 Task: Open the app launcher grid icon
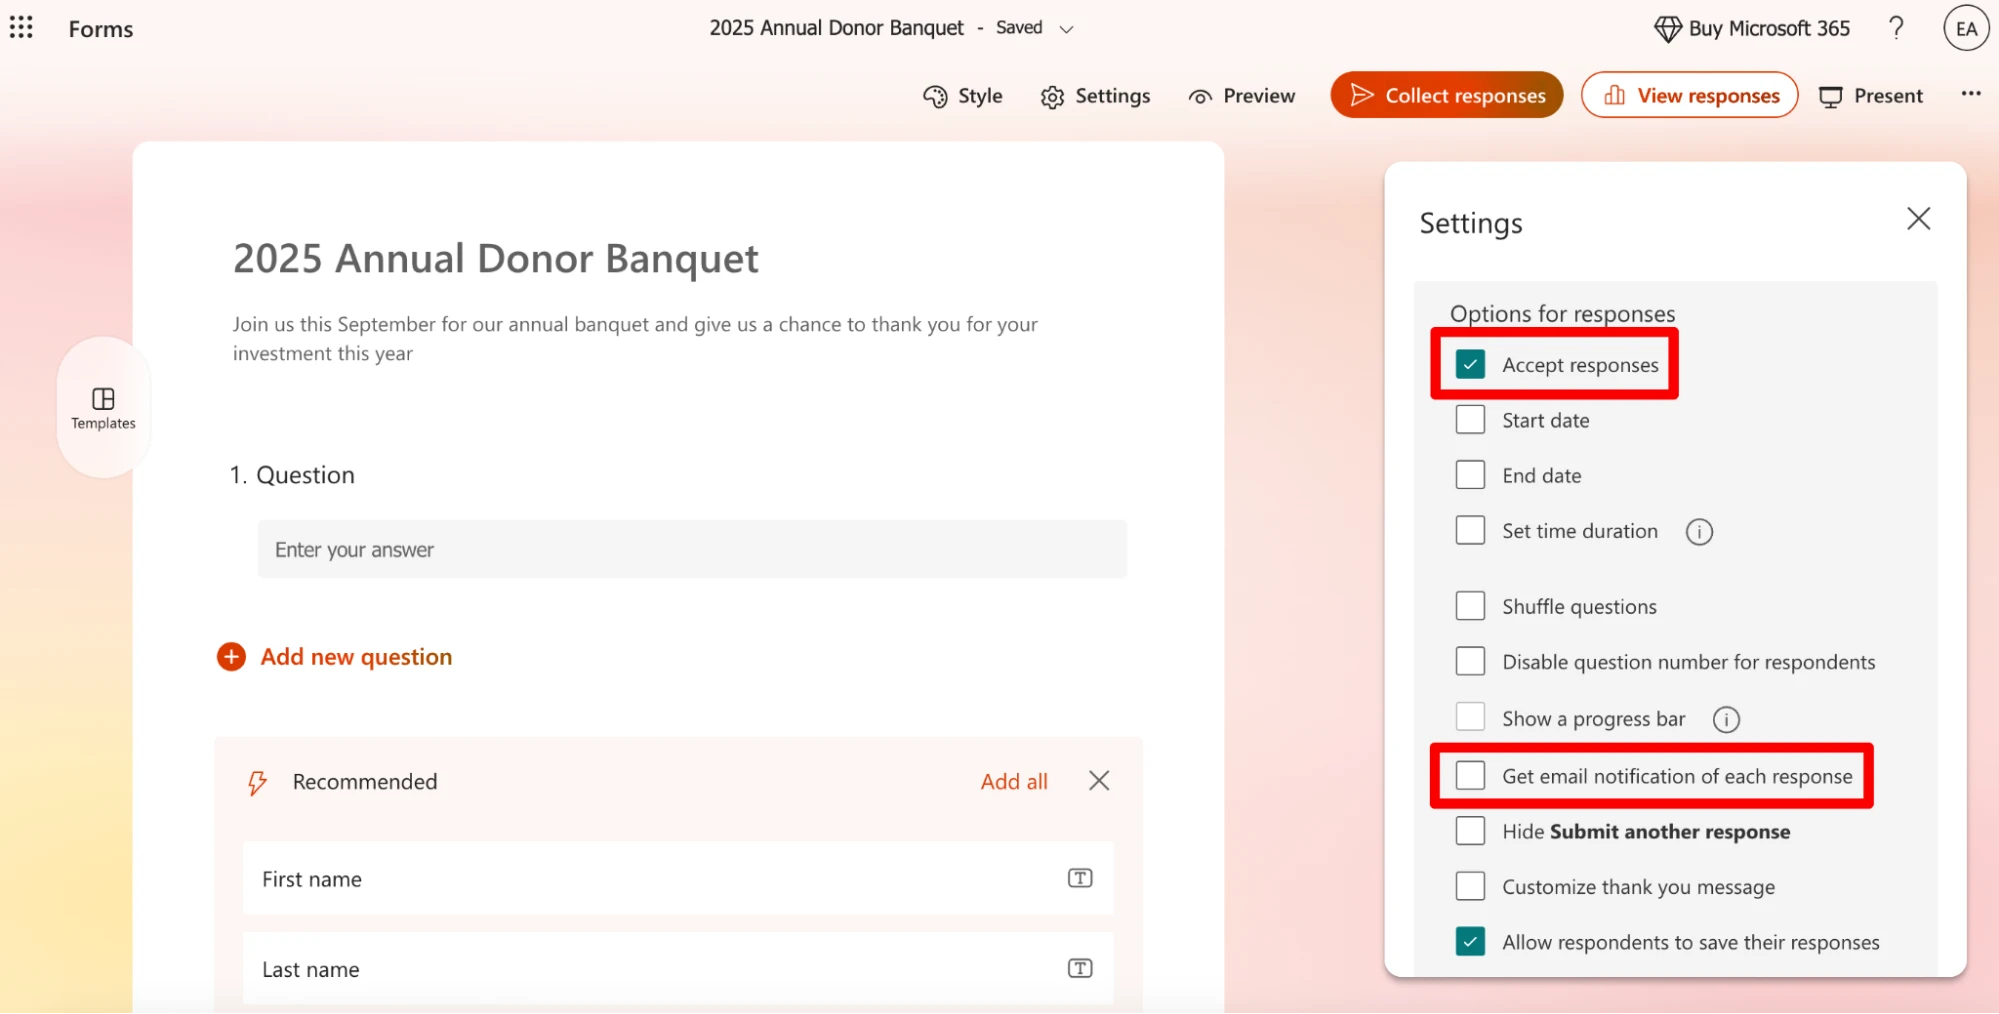[x=21, y=27]
